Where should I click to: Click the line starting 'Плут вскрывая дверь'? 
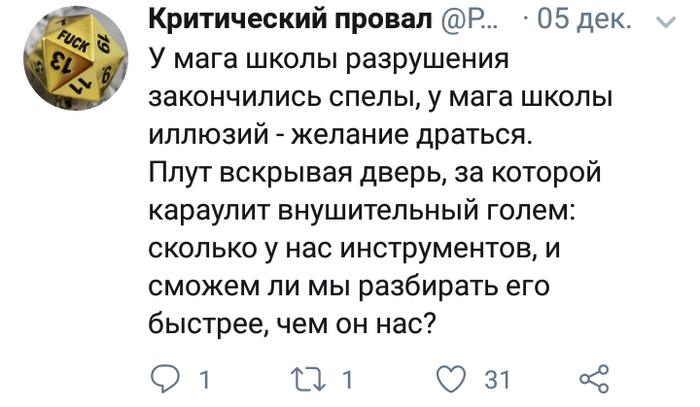(x=374, y=173)
